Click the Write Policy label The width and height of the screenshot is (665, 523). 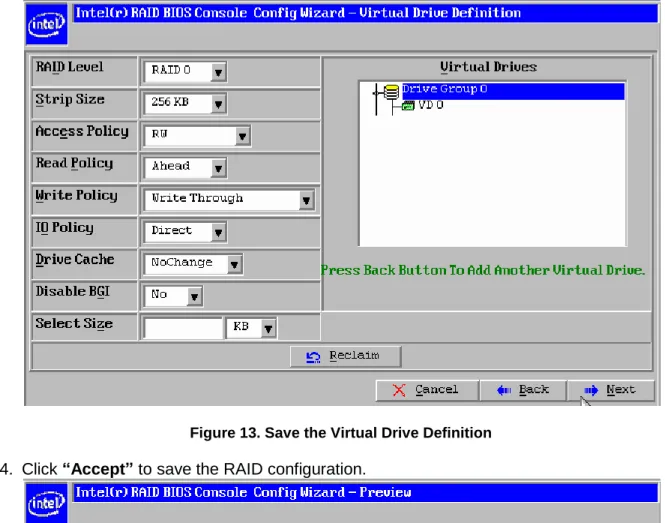[x=77, y=196]
